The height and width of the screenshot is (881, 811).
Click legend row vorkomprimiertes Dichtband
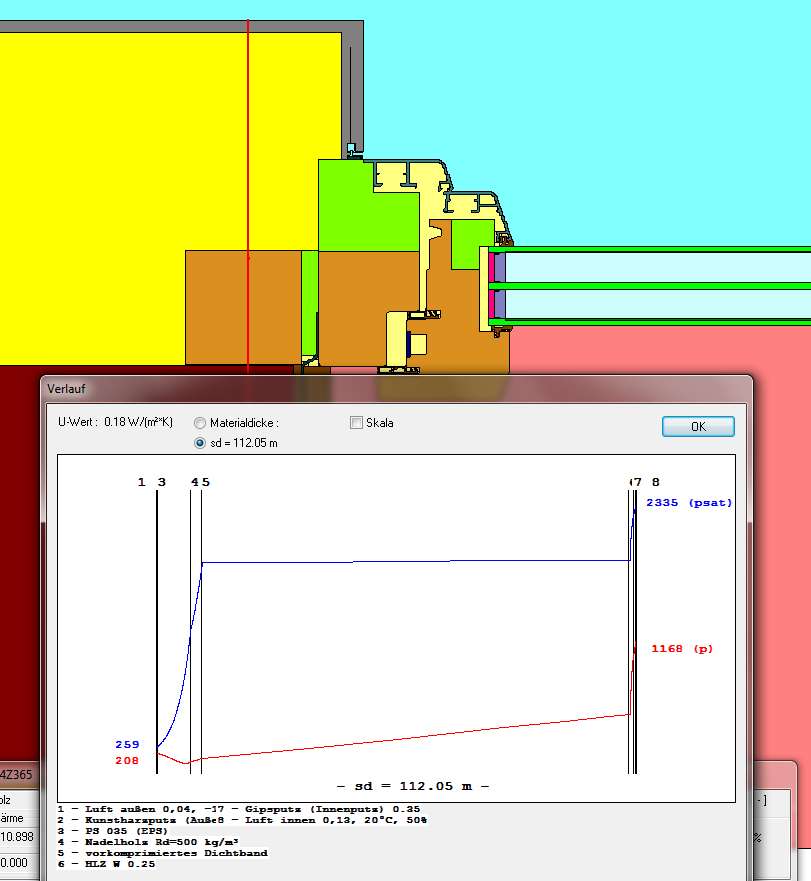pos(163,853)
